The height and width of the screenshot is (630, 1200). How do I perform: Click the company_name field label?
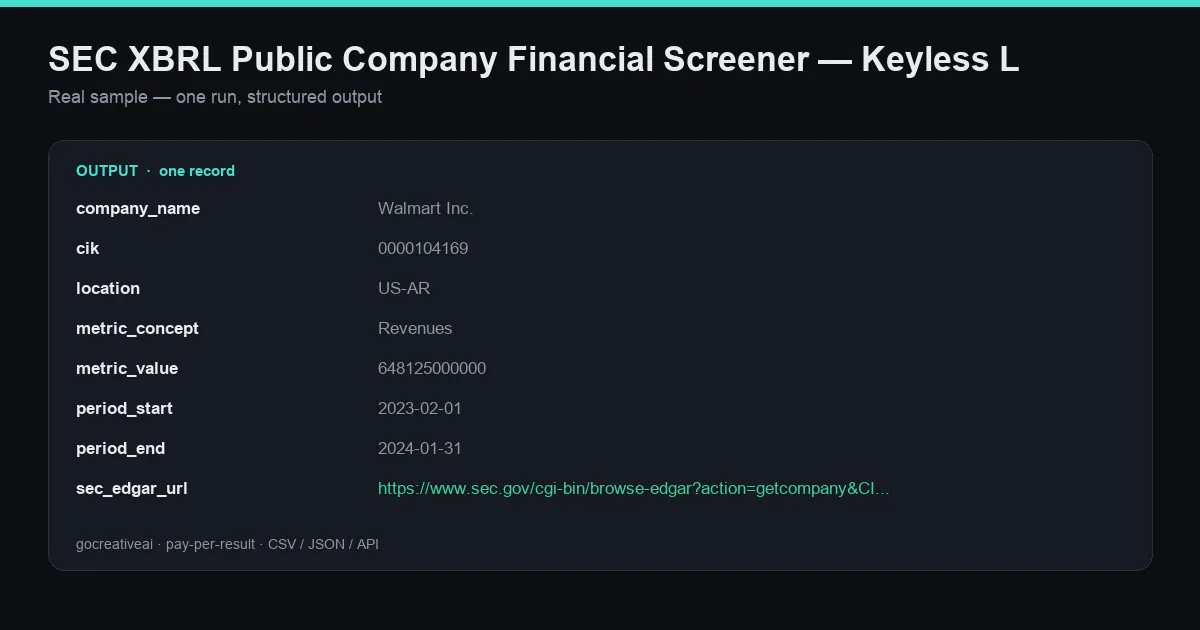point(138,208)
